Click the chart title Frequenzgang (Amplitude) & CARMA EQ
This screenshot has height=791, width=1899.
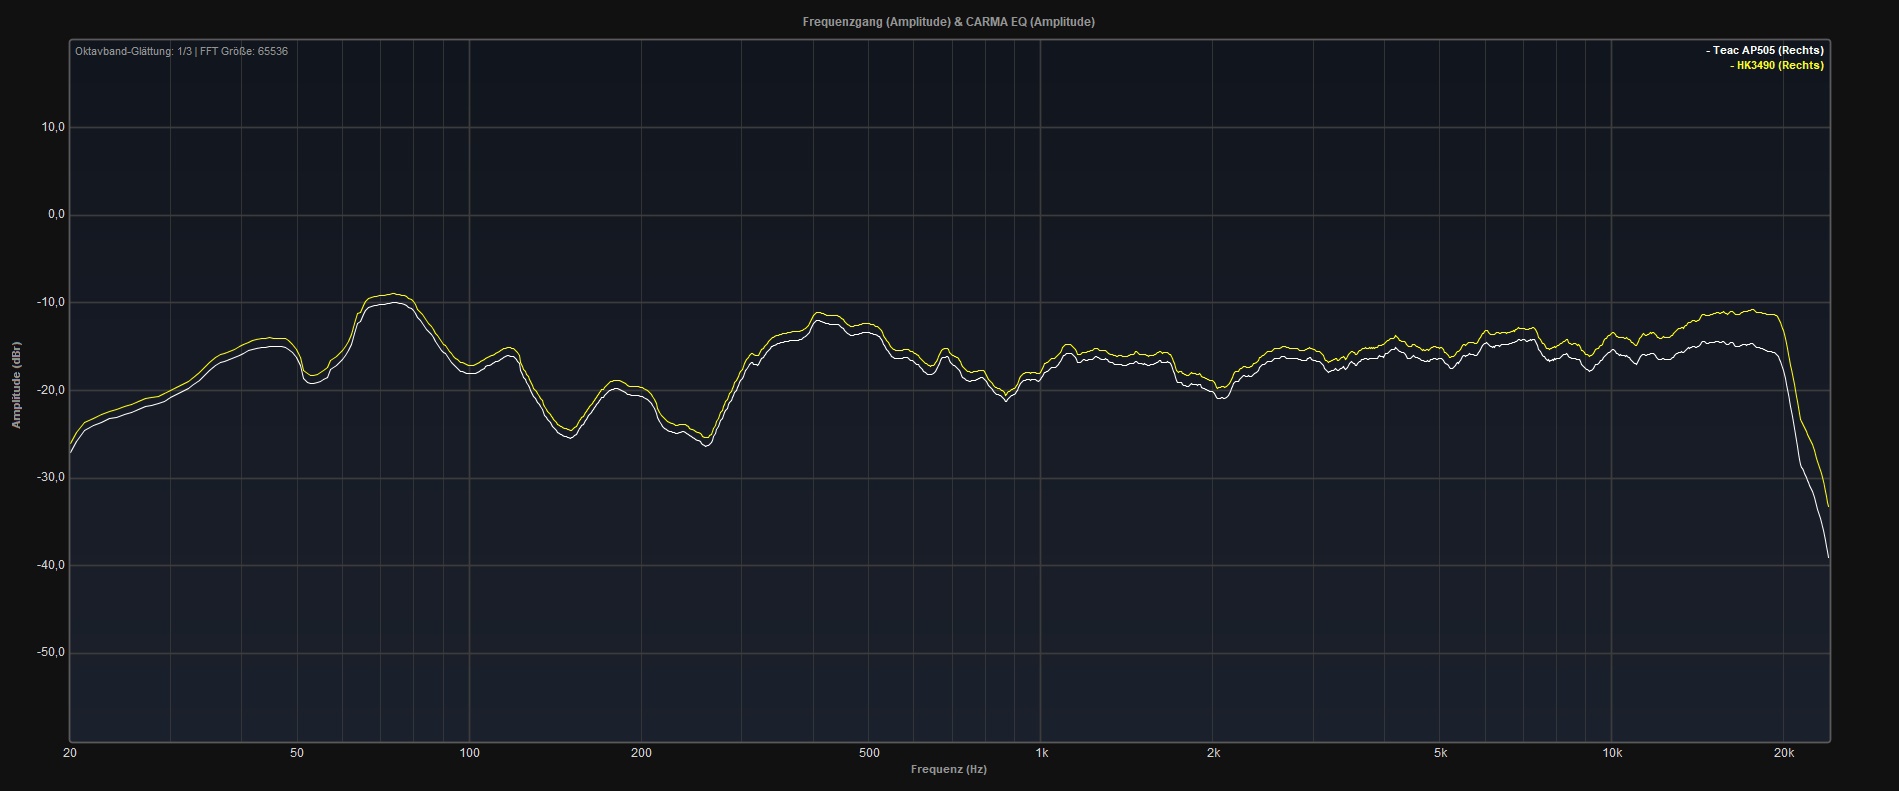point(948,22)
